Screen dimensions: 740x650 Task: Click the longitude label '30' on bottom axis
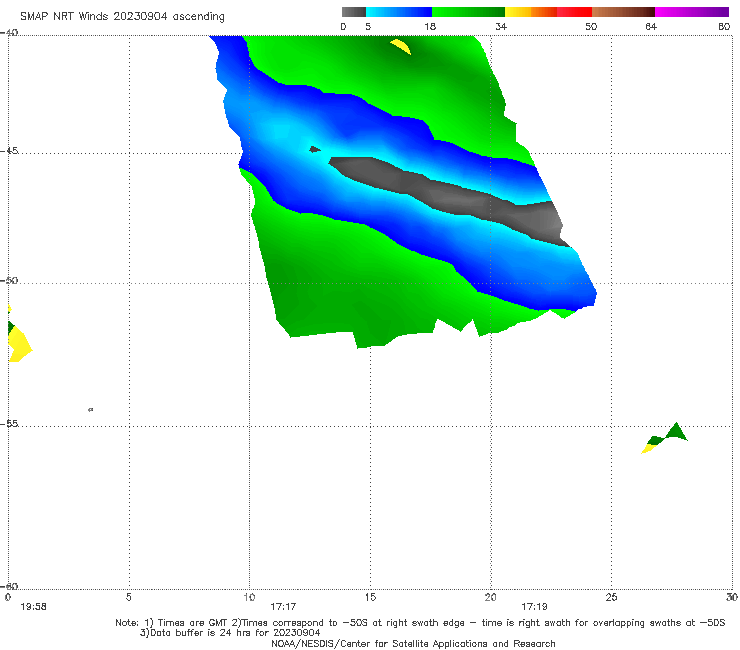tap(732, 597)
